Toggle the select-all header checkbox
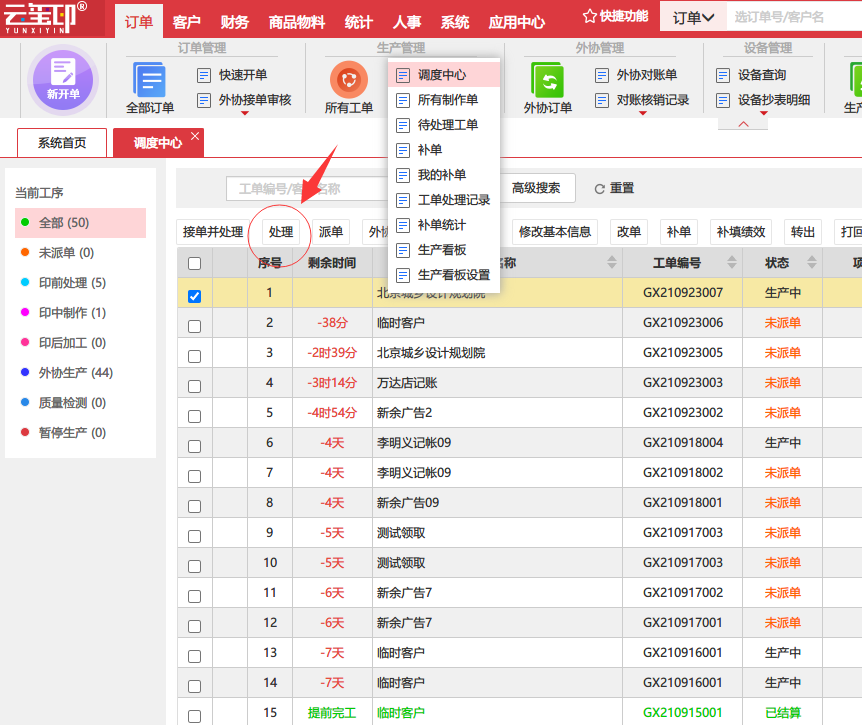 (195, 263)
